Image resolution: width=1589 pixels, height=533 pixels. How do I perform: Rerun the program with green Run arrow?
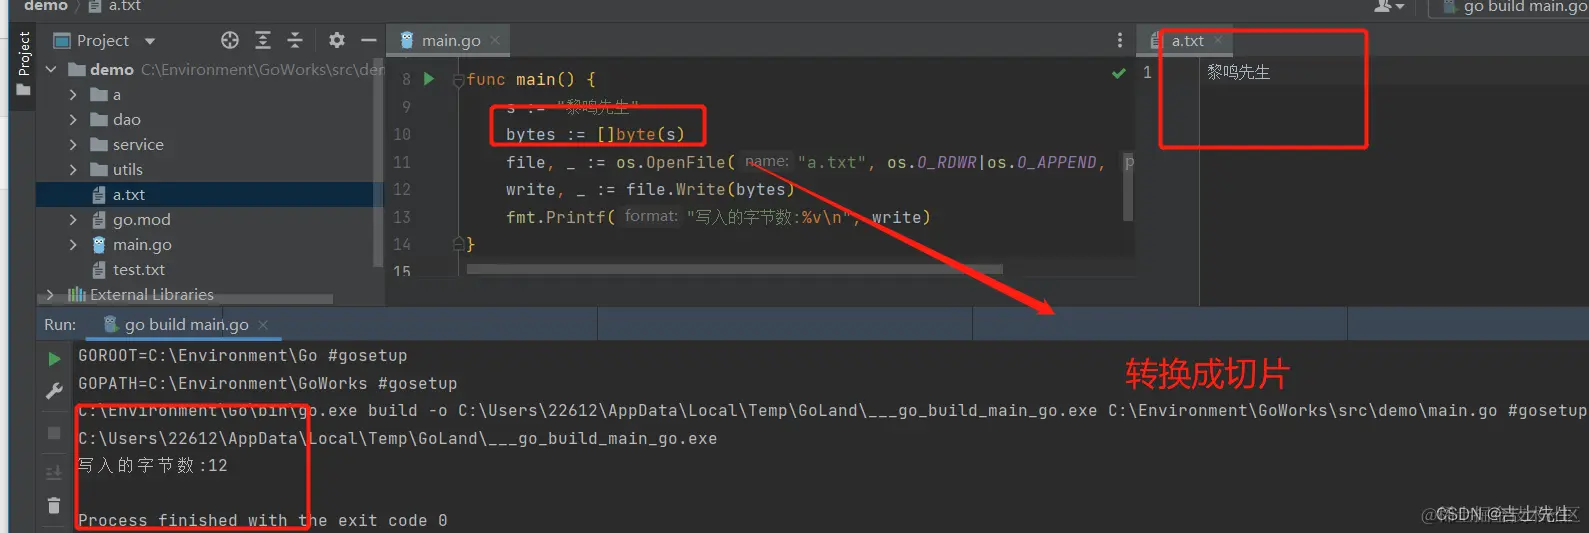[54, 359]
